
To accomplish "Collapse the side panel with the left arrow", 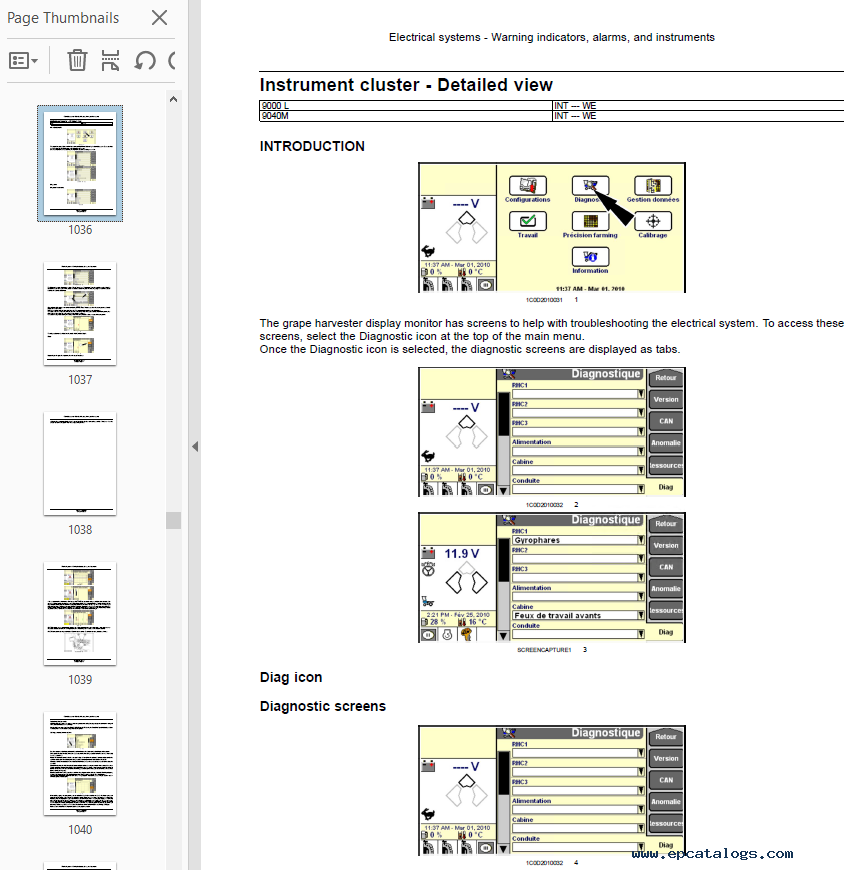I will coord(195,446).
